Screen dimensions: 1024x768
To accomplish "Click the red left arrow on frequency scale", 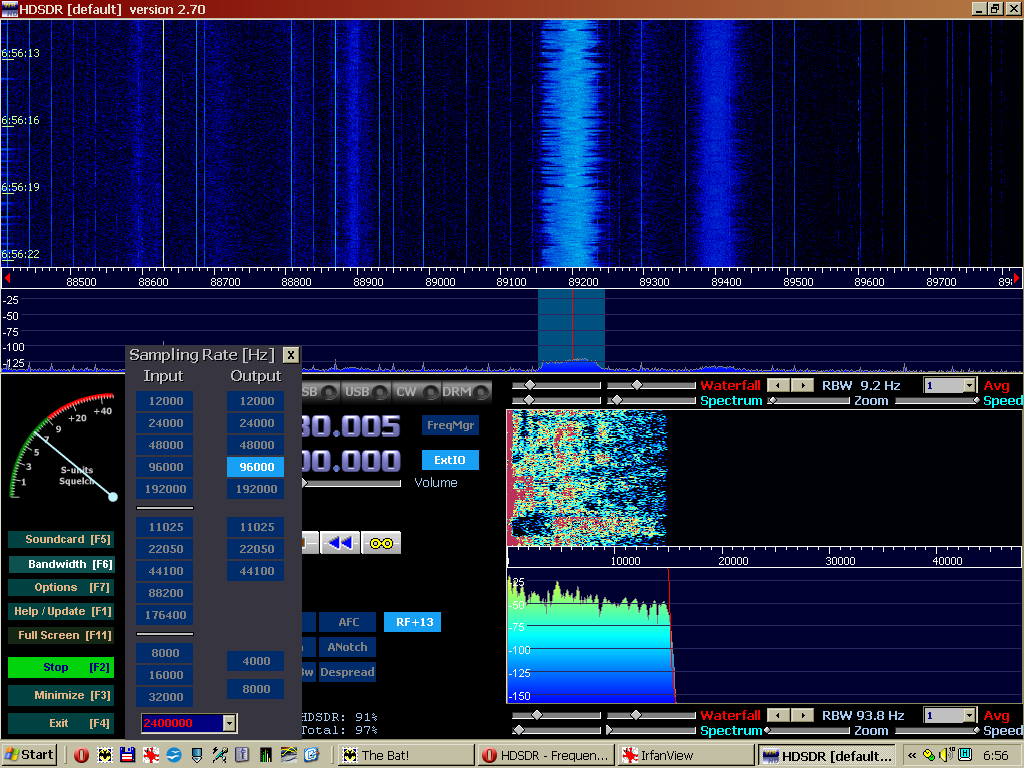I will pyautogui.click(x=7, y=279).
